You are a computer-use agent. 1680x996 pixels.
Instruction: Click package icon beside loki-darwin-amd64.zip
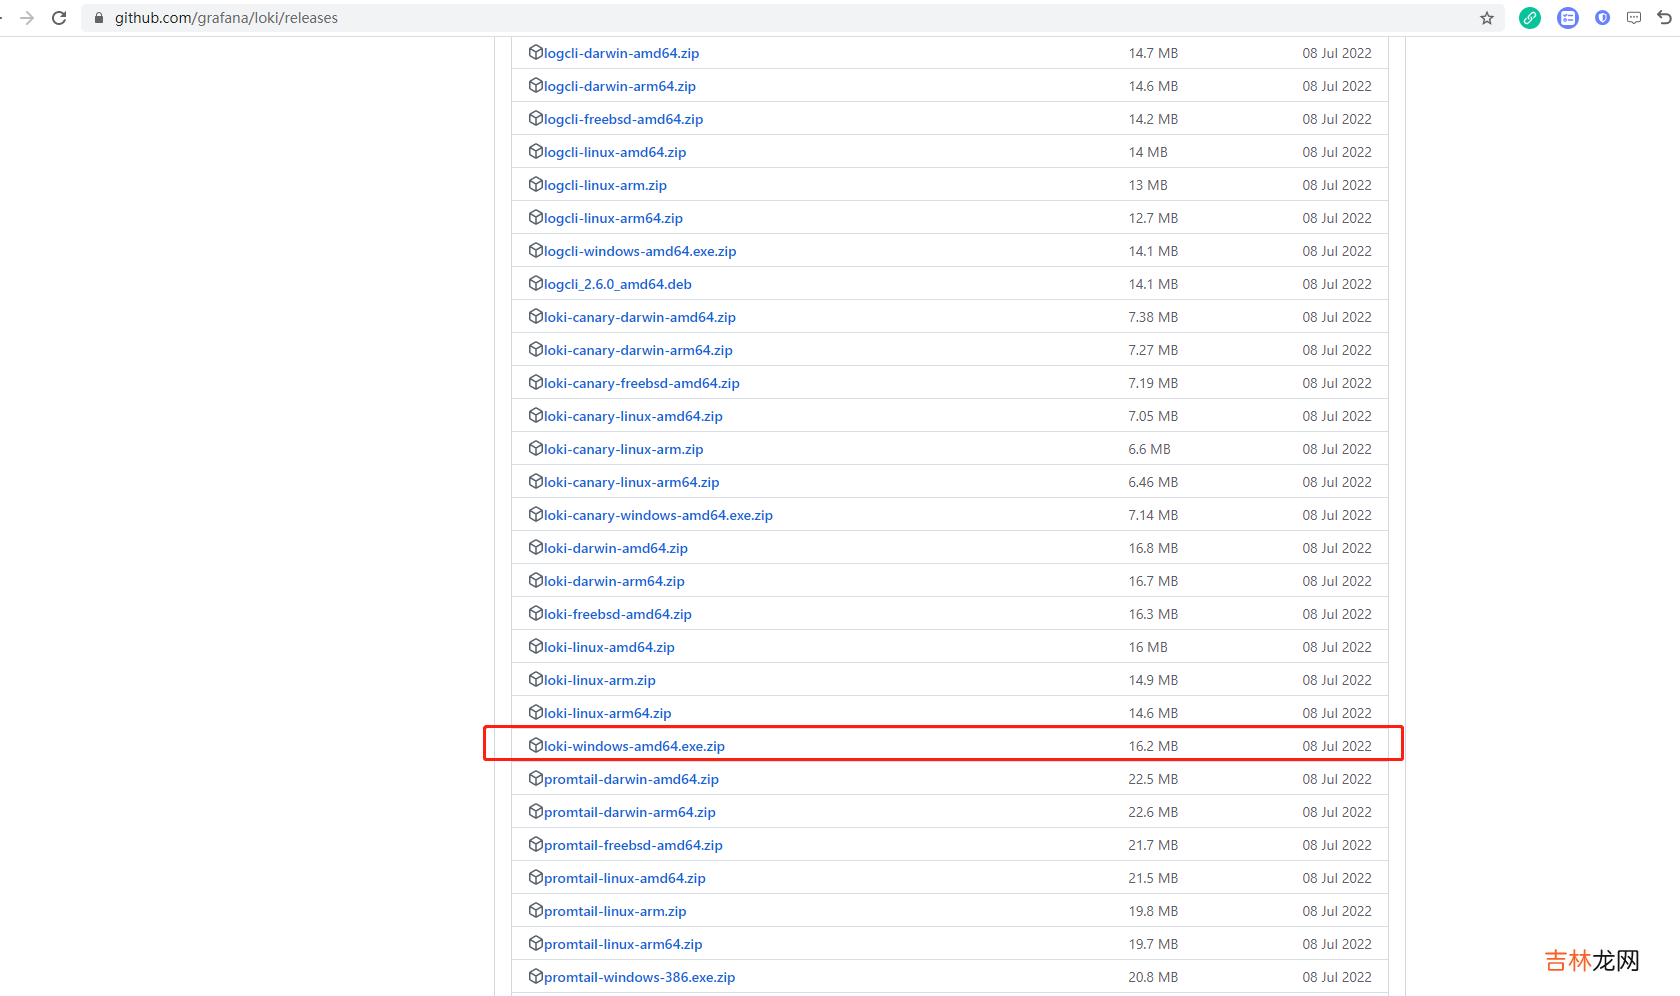pyautogui.click(x=536, y=548)
